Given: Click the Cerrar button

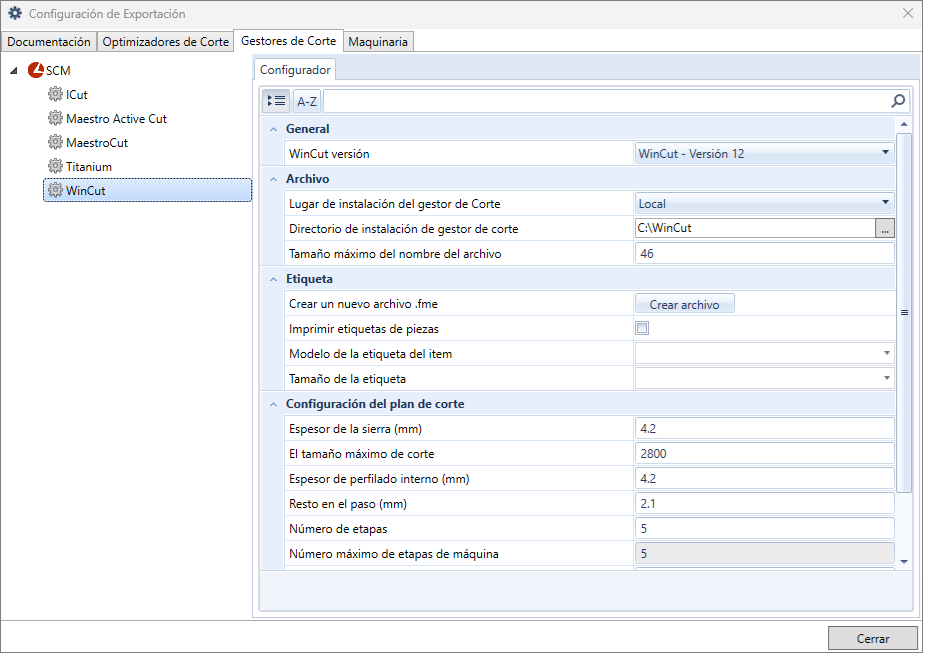Looking at the screenshot, I should tap(872, 638).
